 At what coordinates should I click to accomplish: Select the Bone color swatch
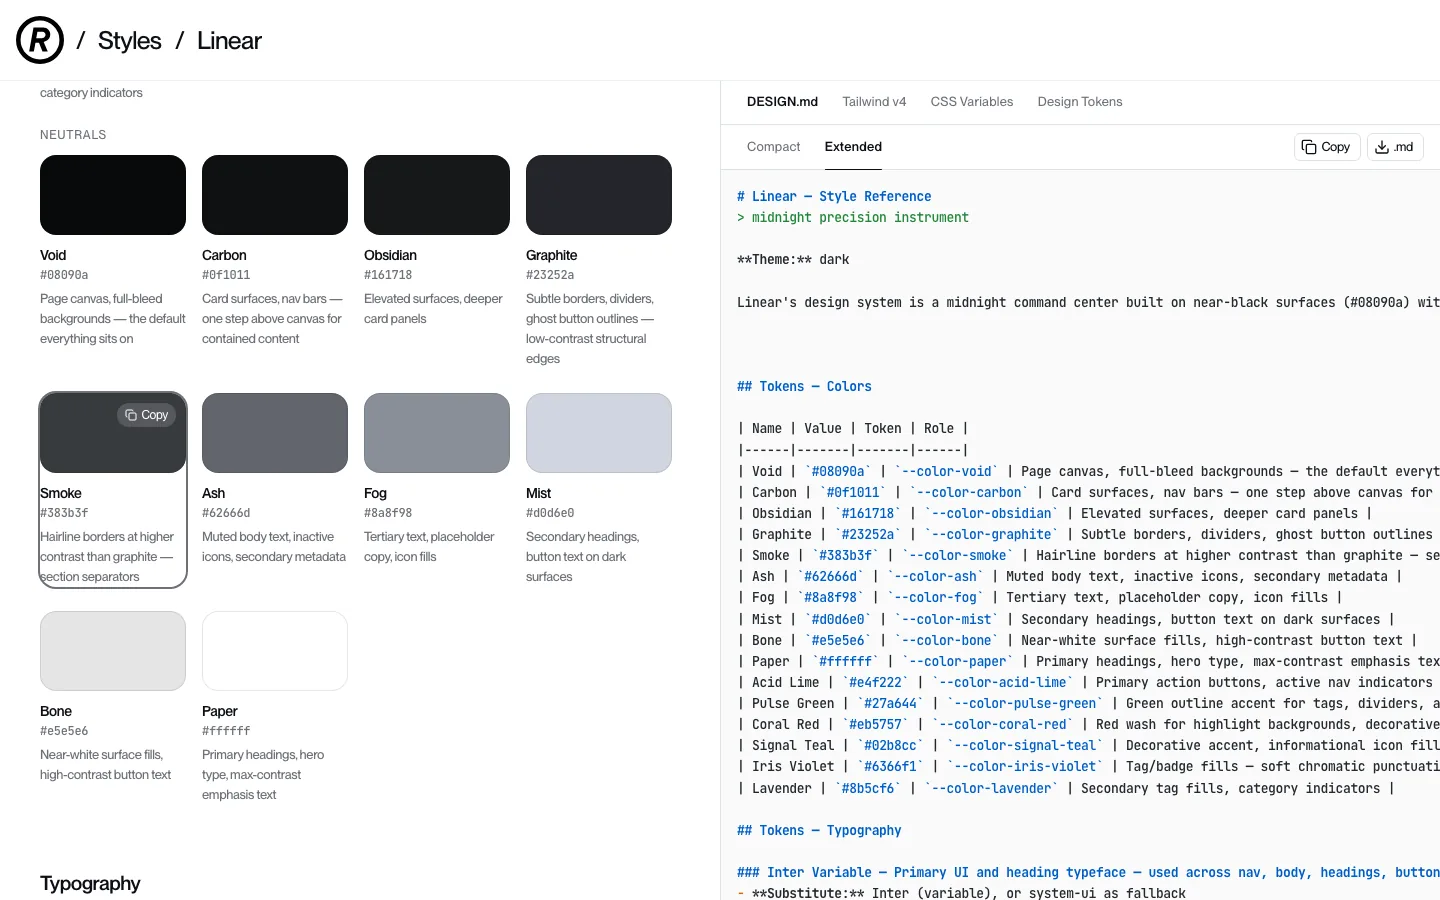coord(113,651)
